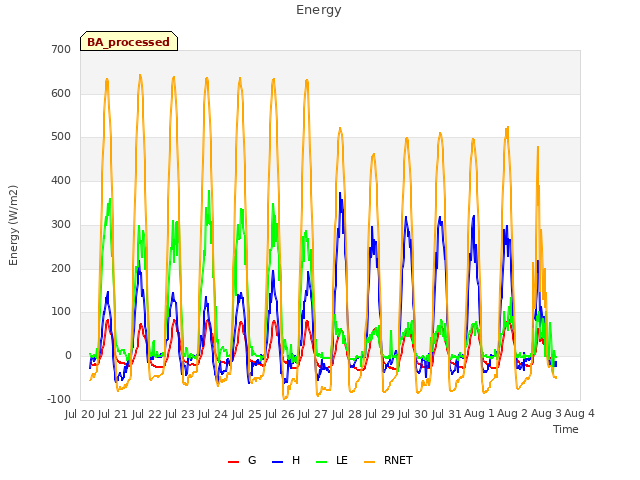
Task: Click the orange RNET legend color marker
Action: 369,462
